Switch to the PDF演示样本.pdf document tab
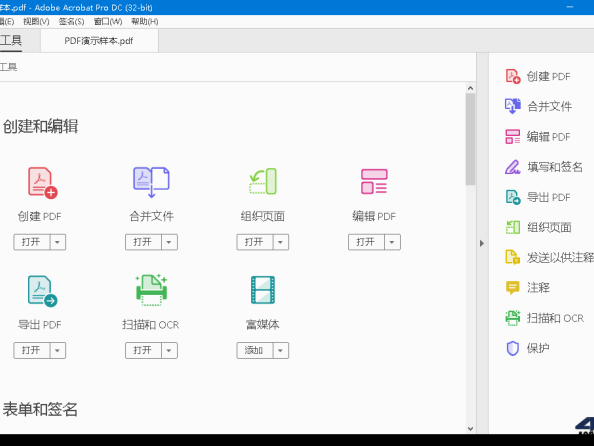This screenshot has height=446, width=594. point(99,41)
